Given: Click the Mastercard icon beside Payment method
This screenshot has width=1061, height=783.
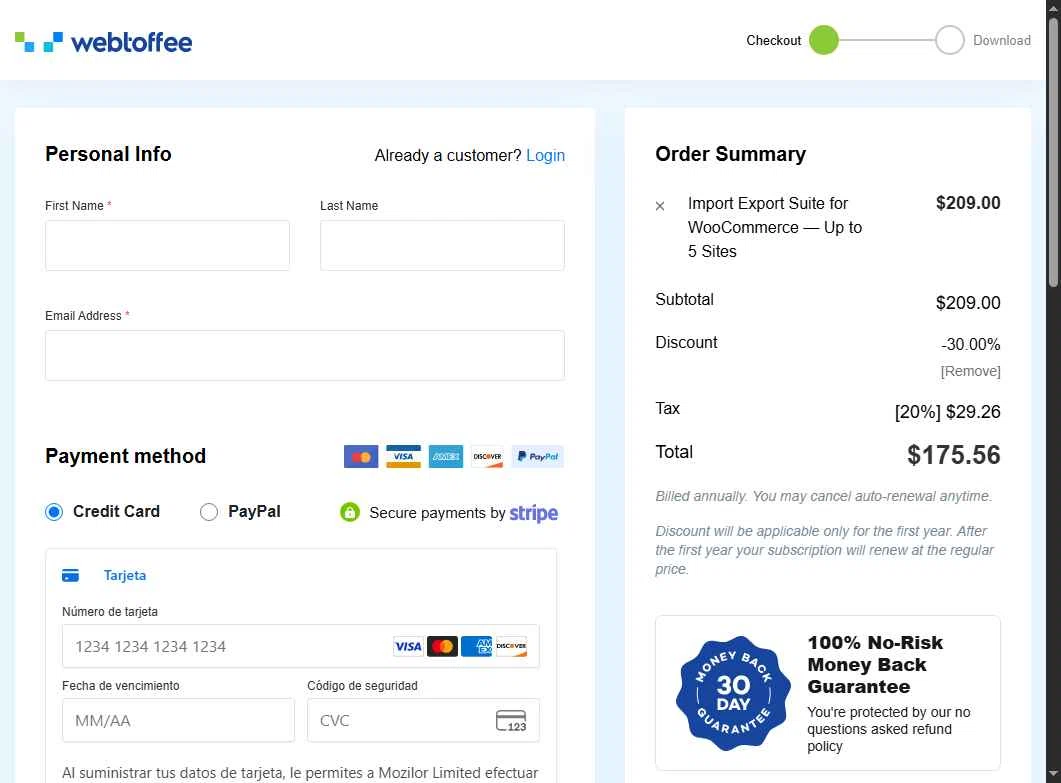Looking at the screenshot, I should pyautogui.click(x=361, y=457).
